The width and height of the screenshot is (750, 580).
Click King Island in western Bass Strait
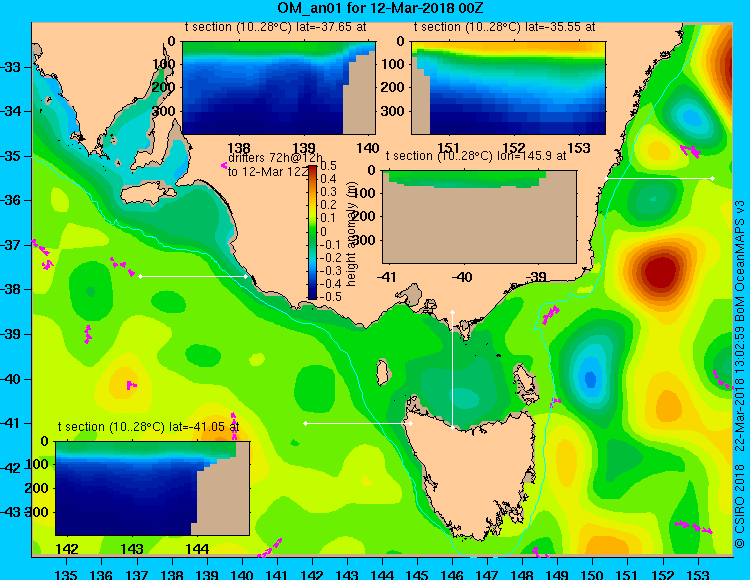383,373
